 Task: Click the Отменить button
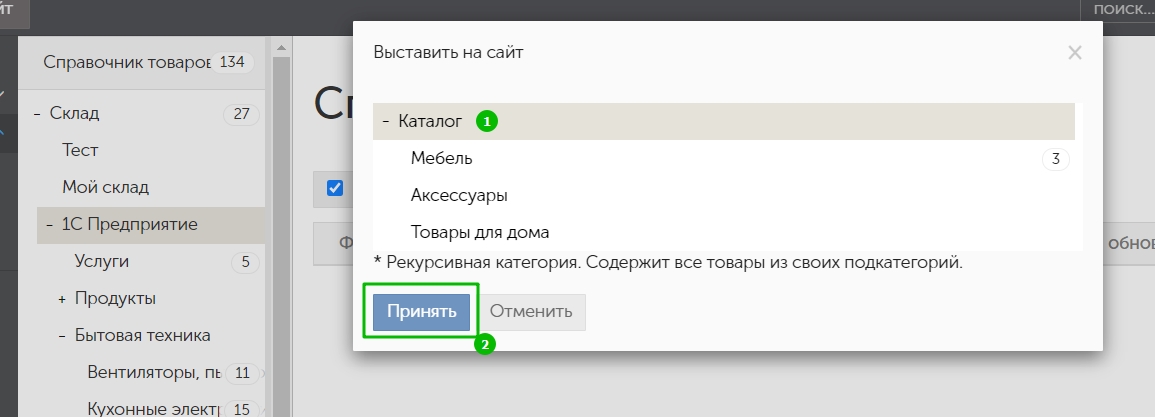tap(531, 311)
